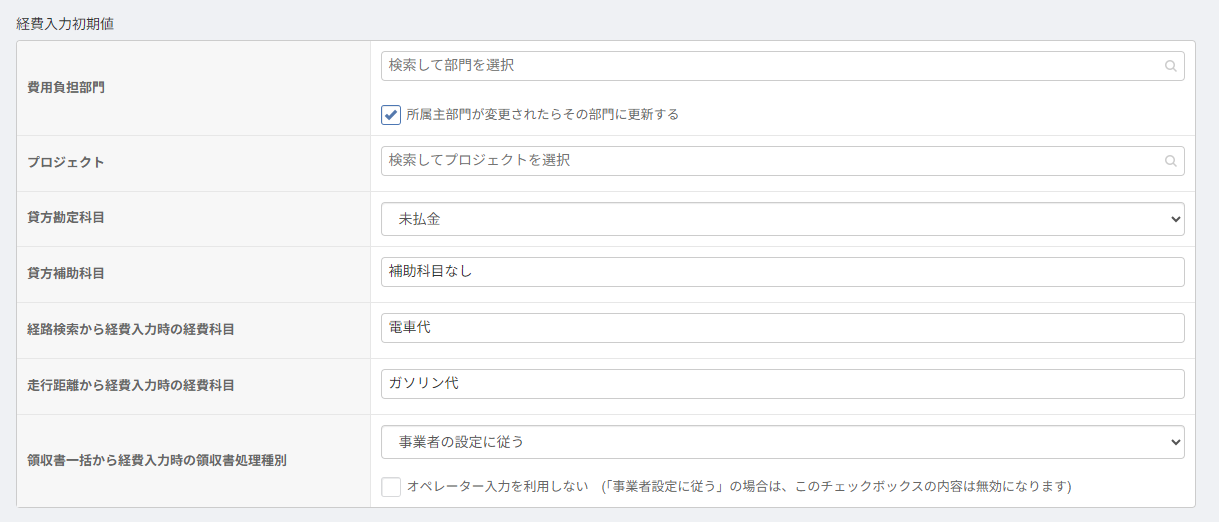Click the 補助科目なし input field
The width and height of the screenshot is (1219, 522).
pyautogui.click(x=782, y=272)
